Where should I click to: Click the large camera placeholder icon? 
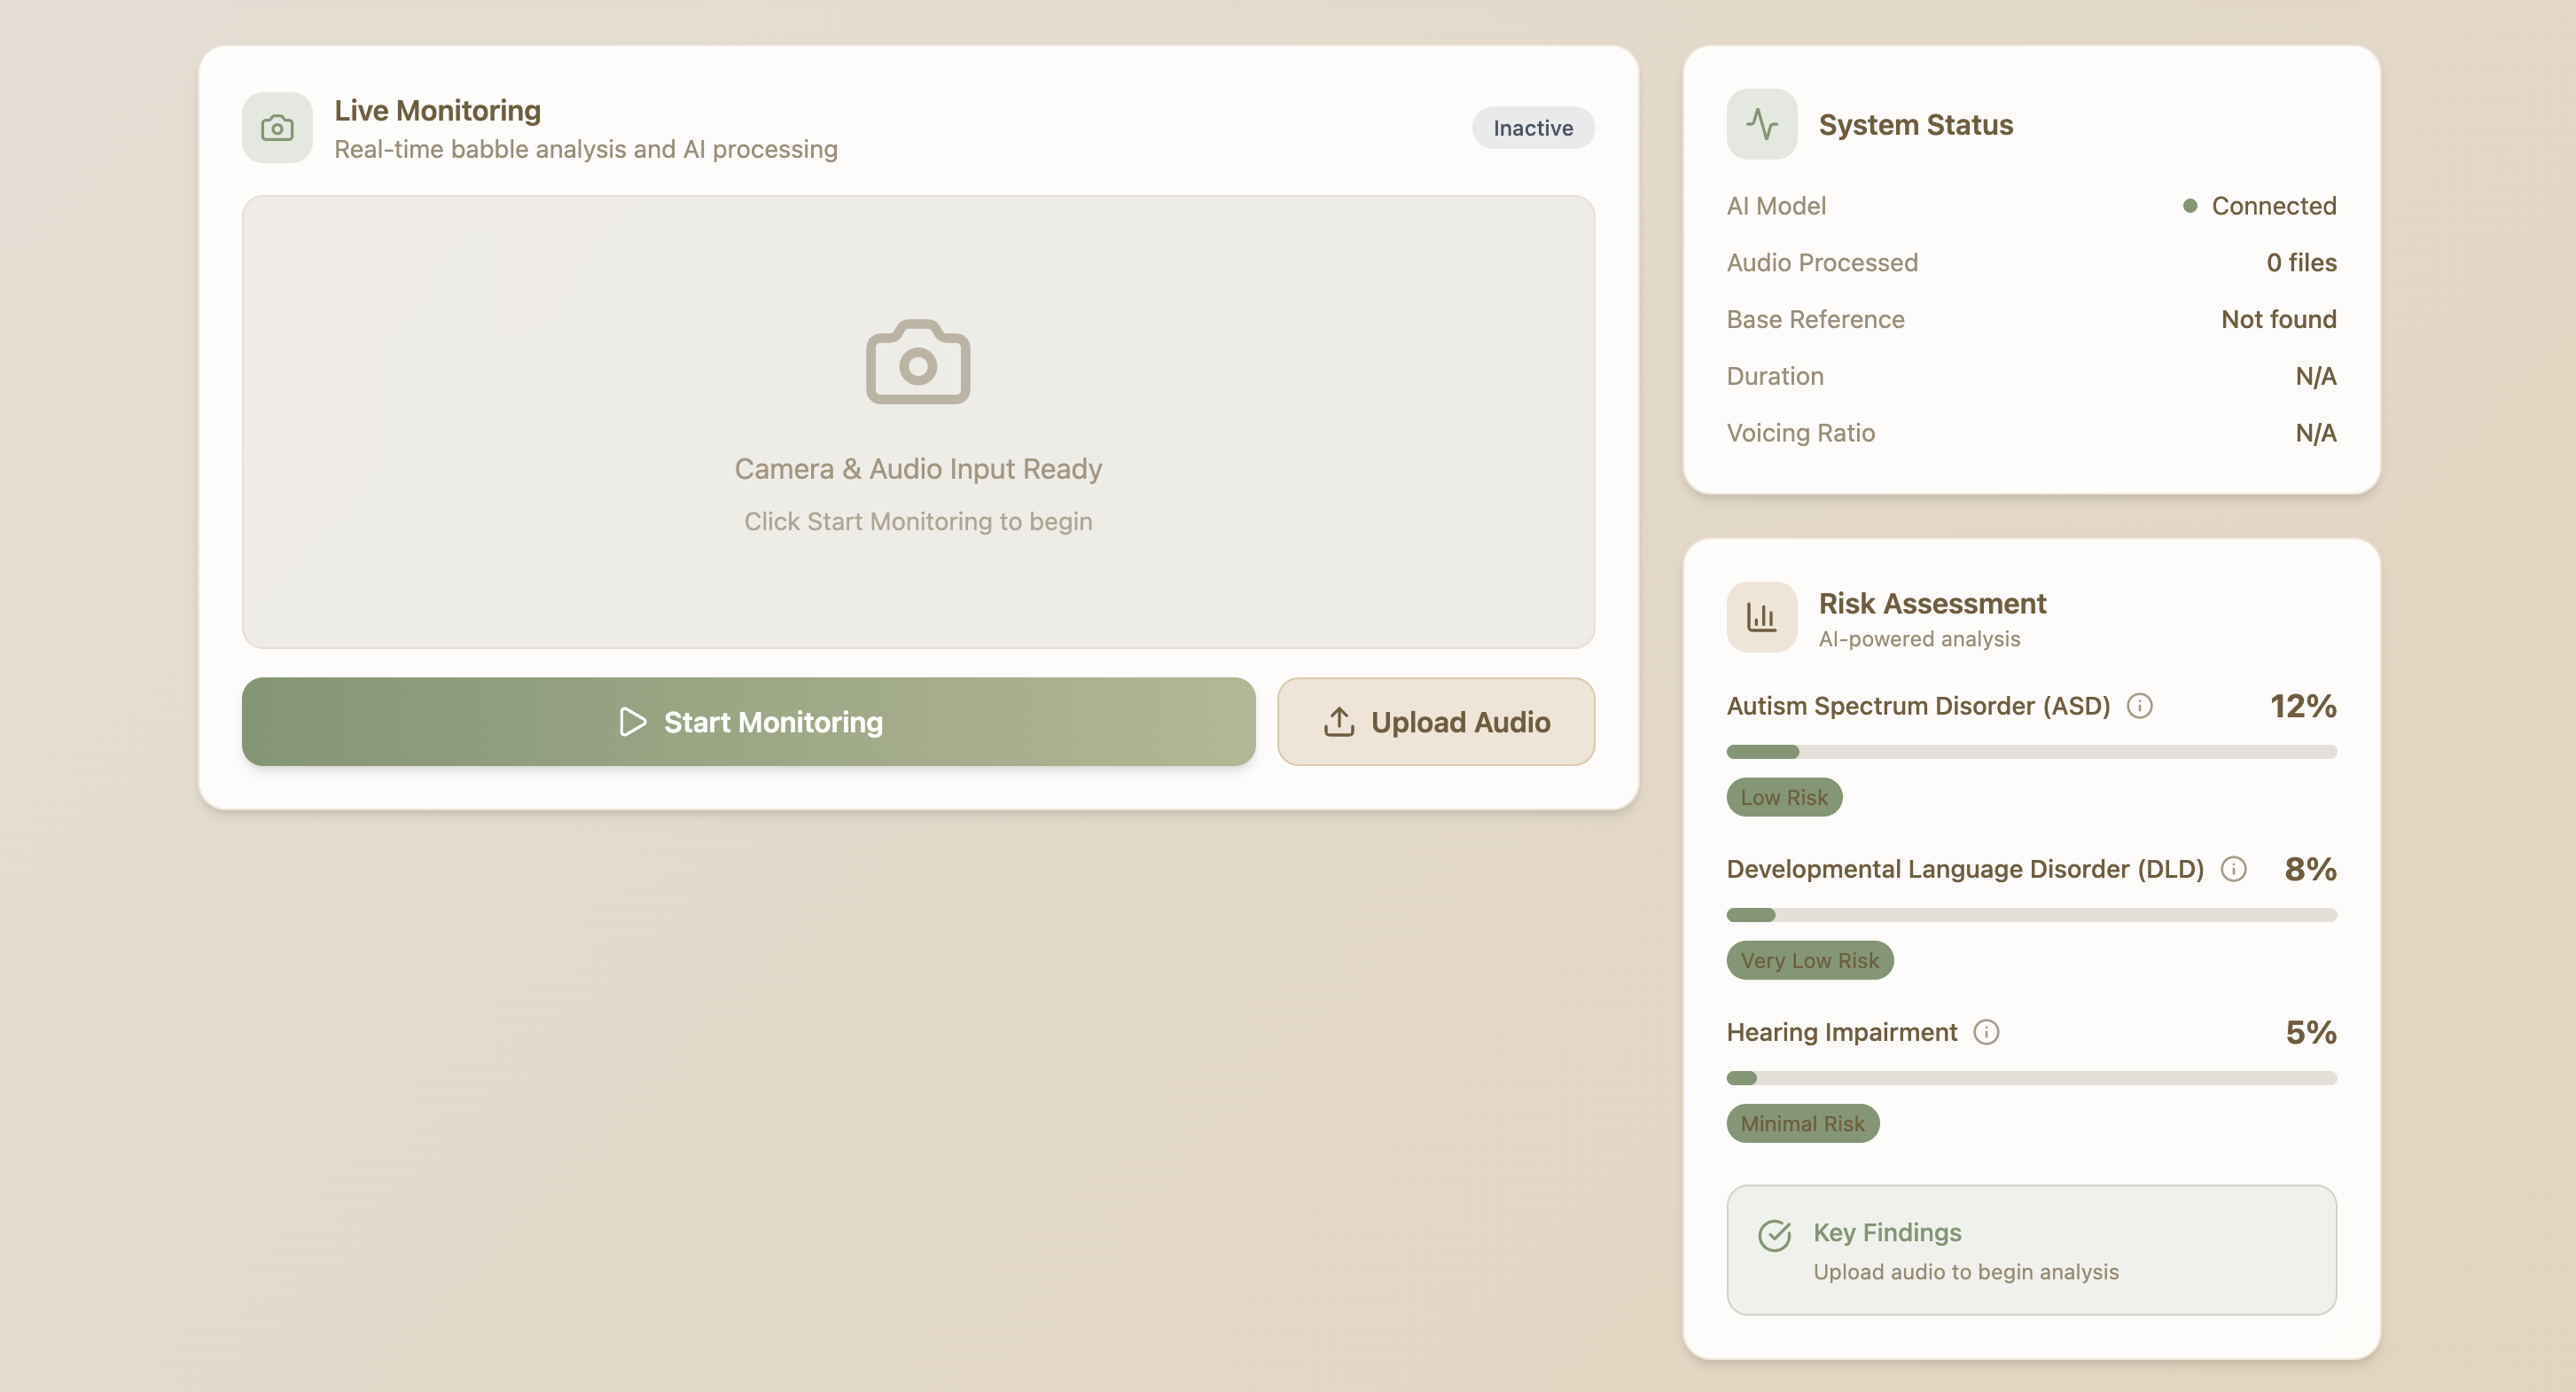[x=917, y=362]
